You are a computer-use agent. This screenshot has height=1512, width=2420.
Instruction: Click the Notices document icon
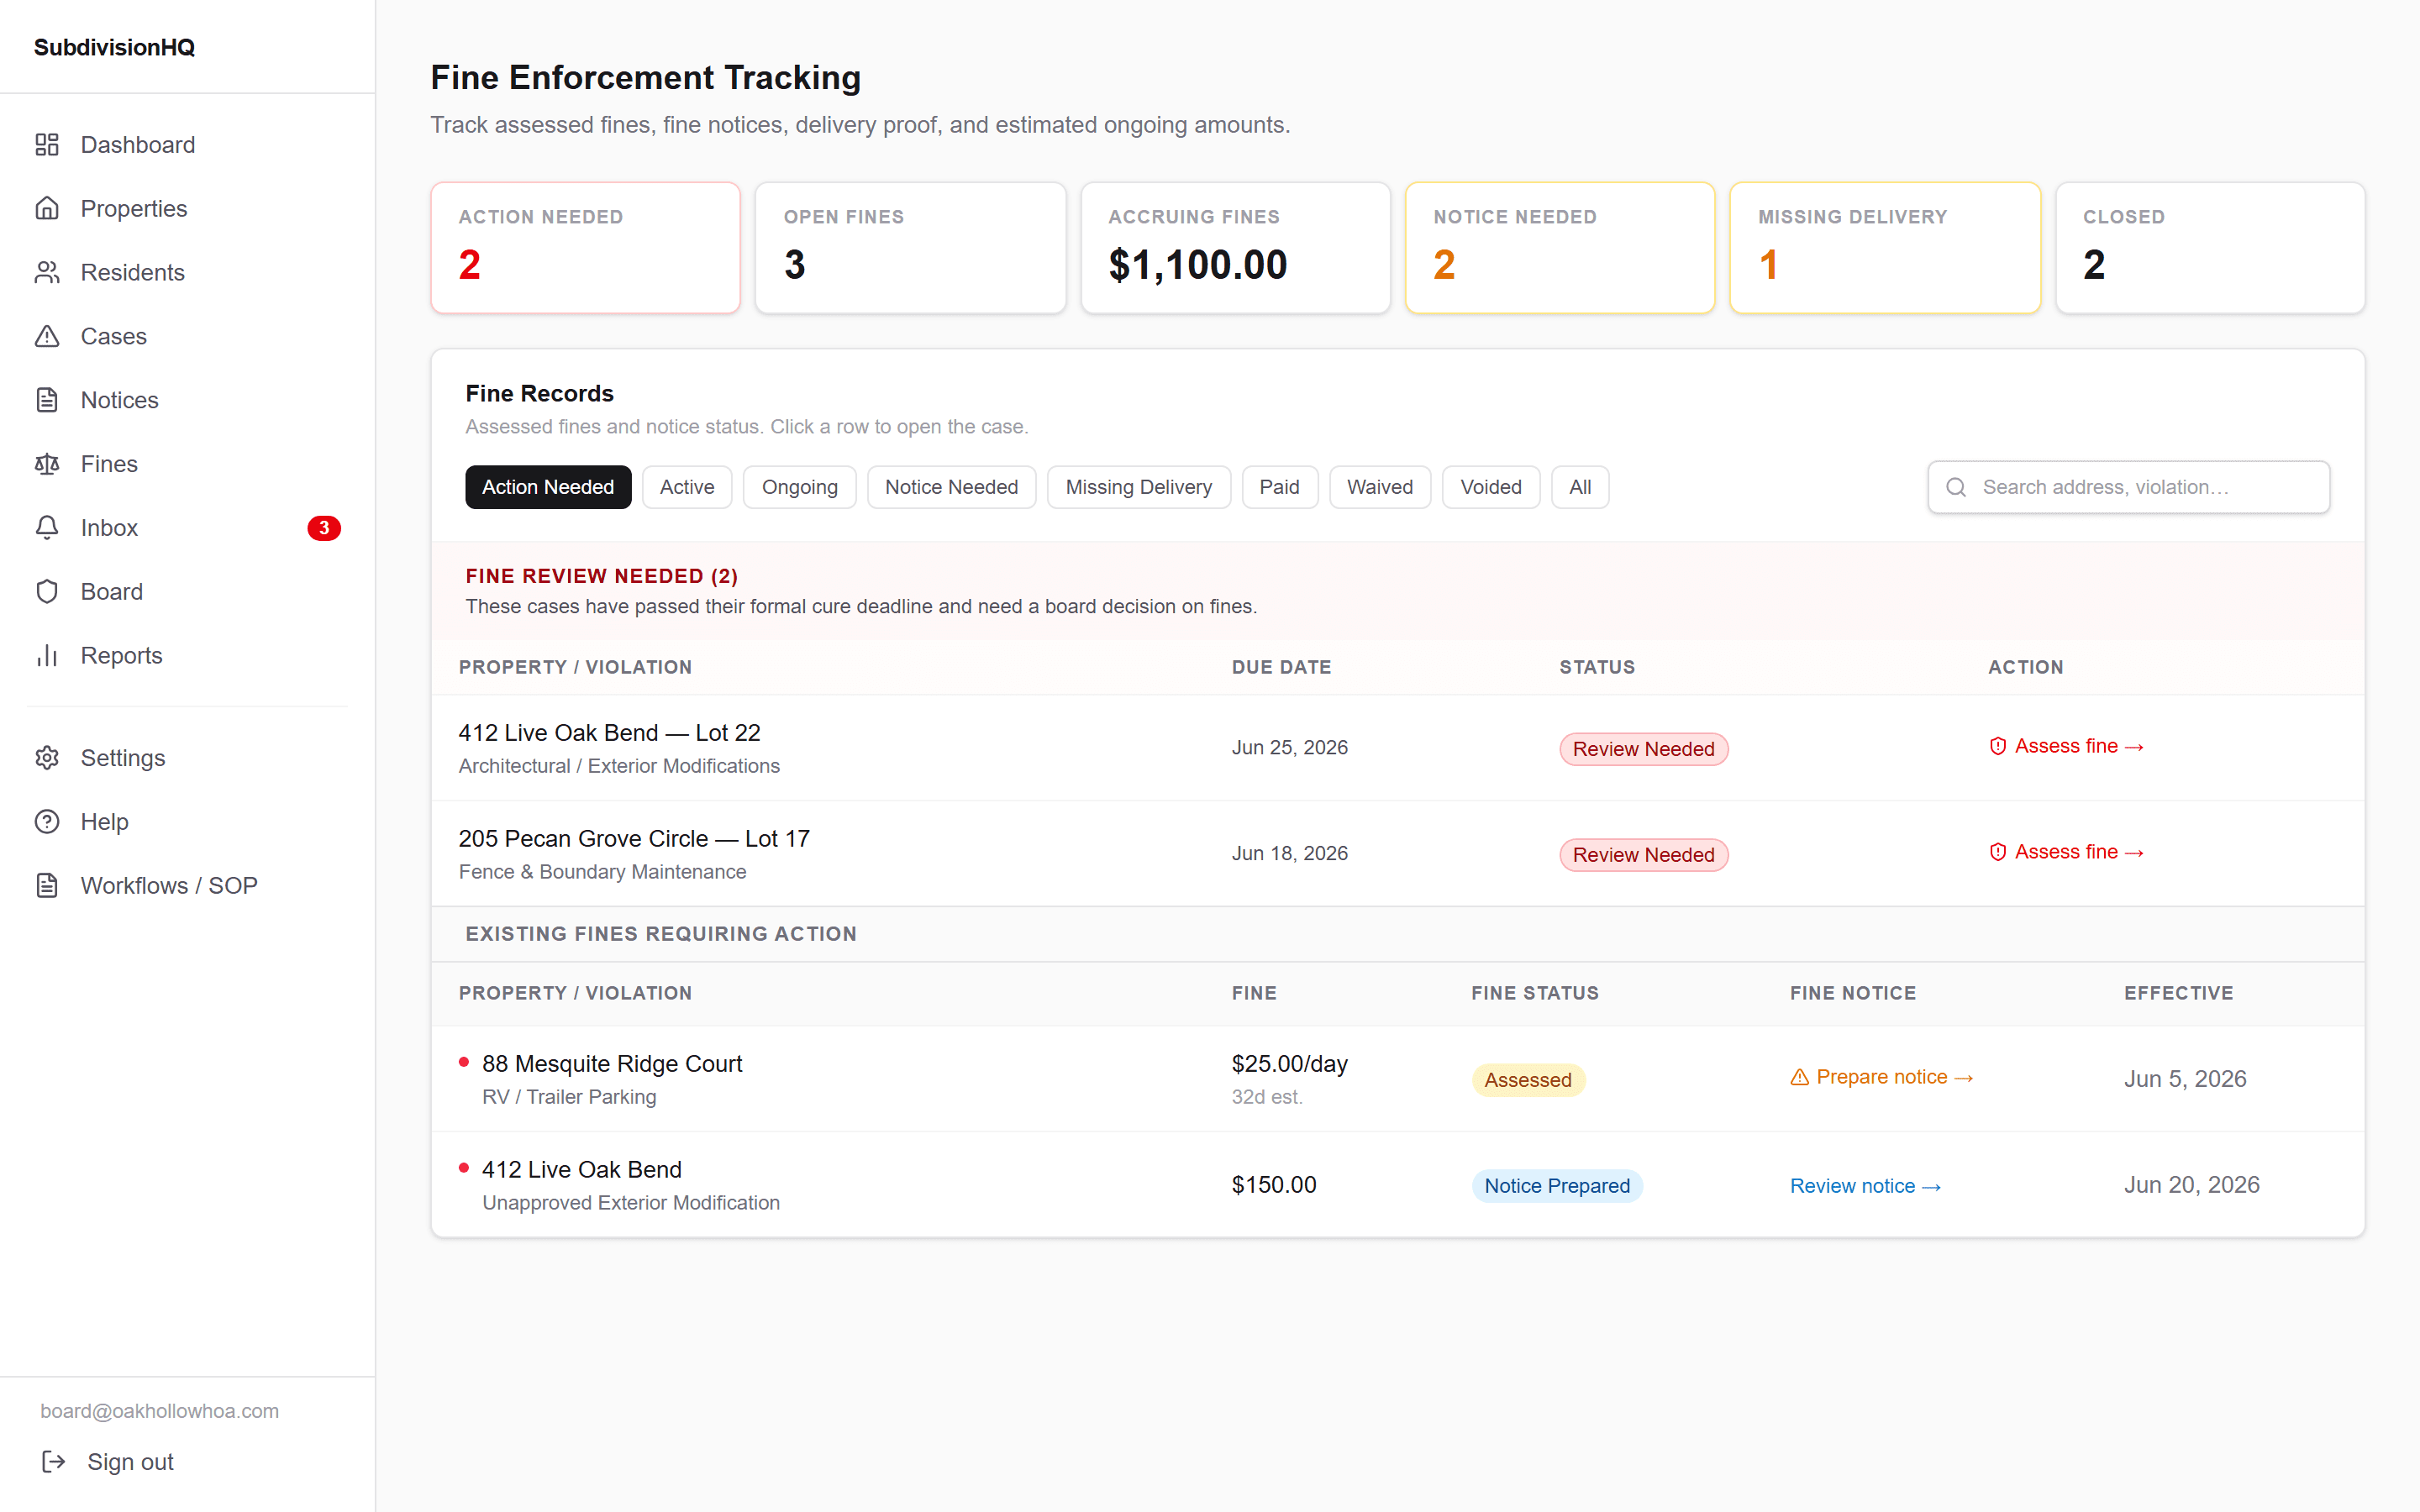(x=47, y=400)
